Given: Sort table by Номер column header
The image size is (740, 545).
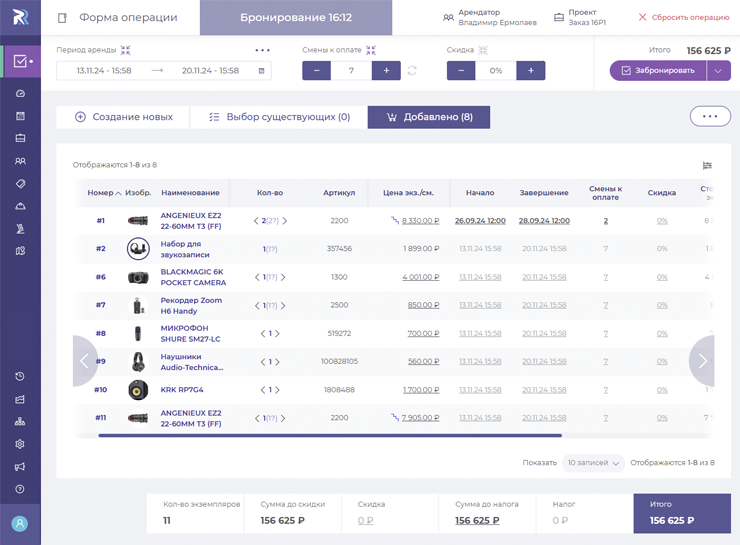Looking at the screenshot, I should pyautogui.click(x=101, y=193).
